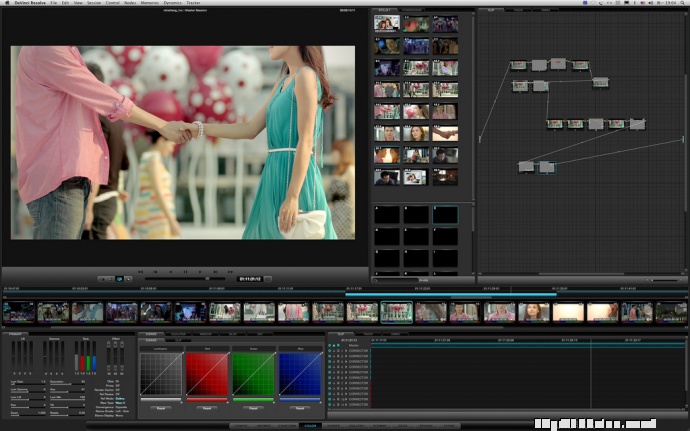Image resolution: width=690 pixels, height=431 pixels.
Task: Switch to the COLOR page tab
Action: (x=310, y=426)
